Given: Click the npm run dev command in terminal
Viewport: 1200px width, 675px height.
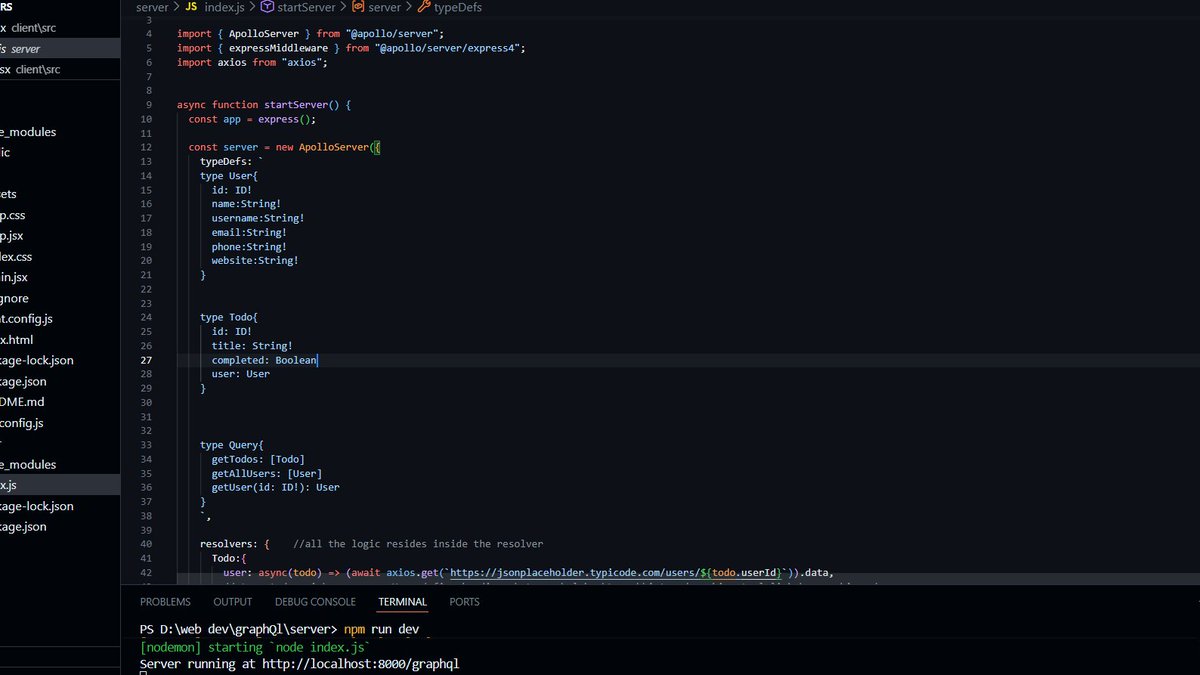Looking at the screenshot, I should tap(381, 629).
